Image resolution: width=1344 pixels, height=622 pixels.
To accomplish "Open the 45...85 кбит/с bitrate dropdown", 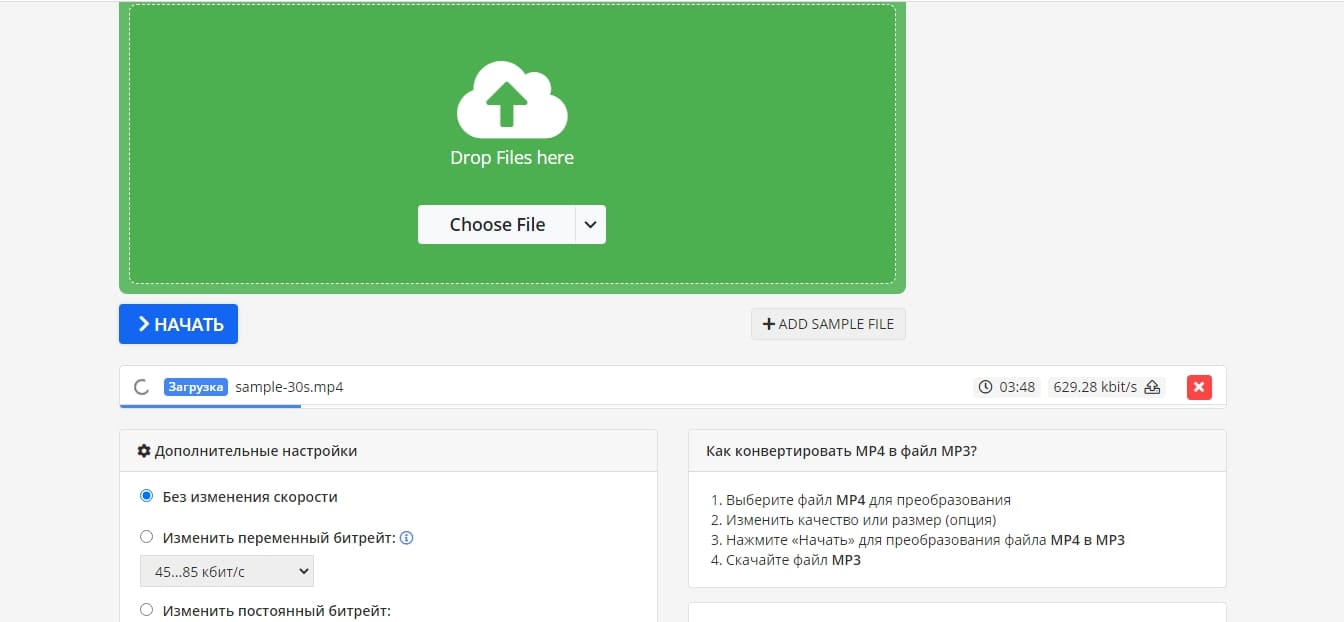I will (227, 571).
